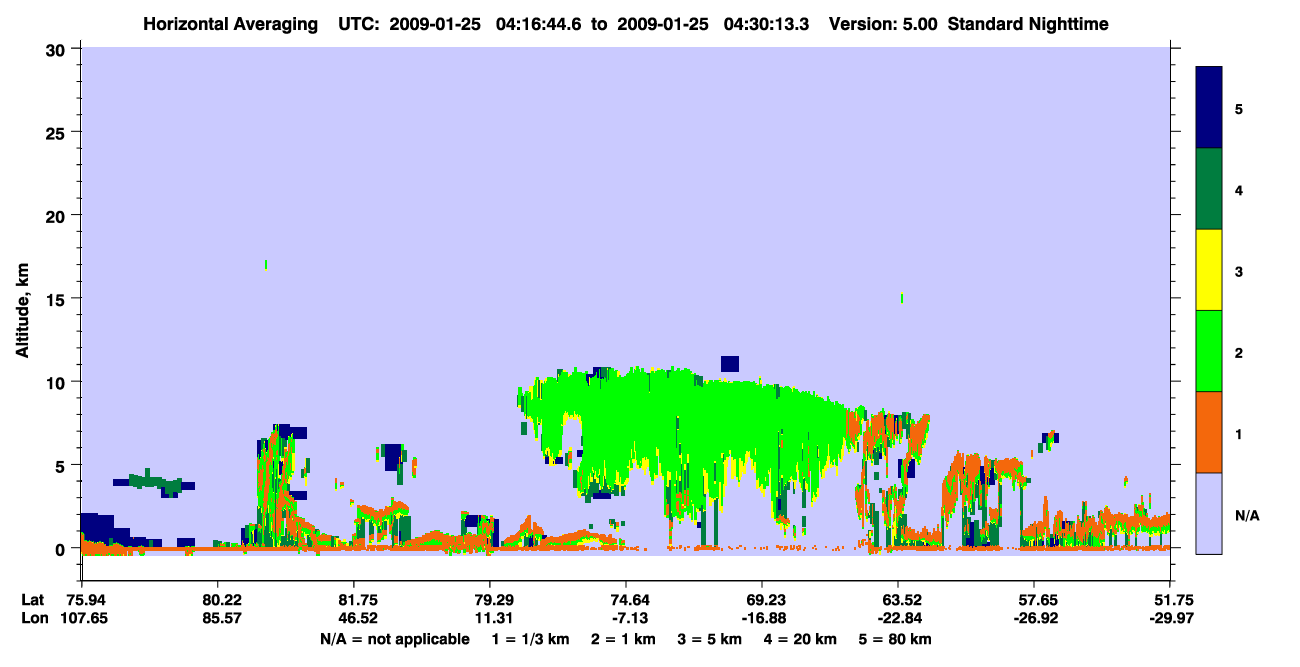Click longitude value -16.88
The height and width of the screenshot is (667, 1300).
pos(762,618)
